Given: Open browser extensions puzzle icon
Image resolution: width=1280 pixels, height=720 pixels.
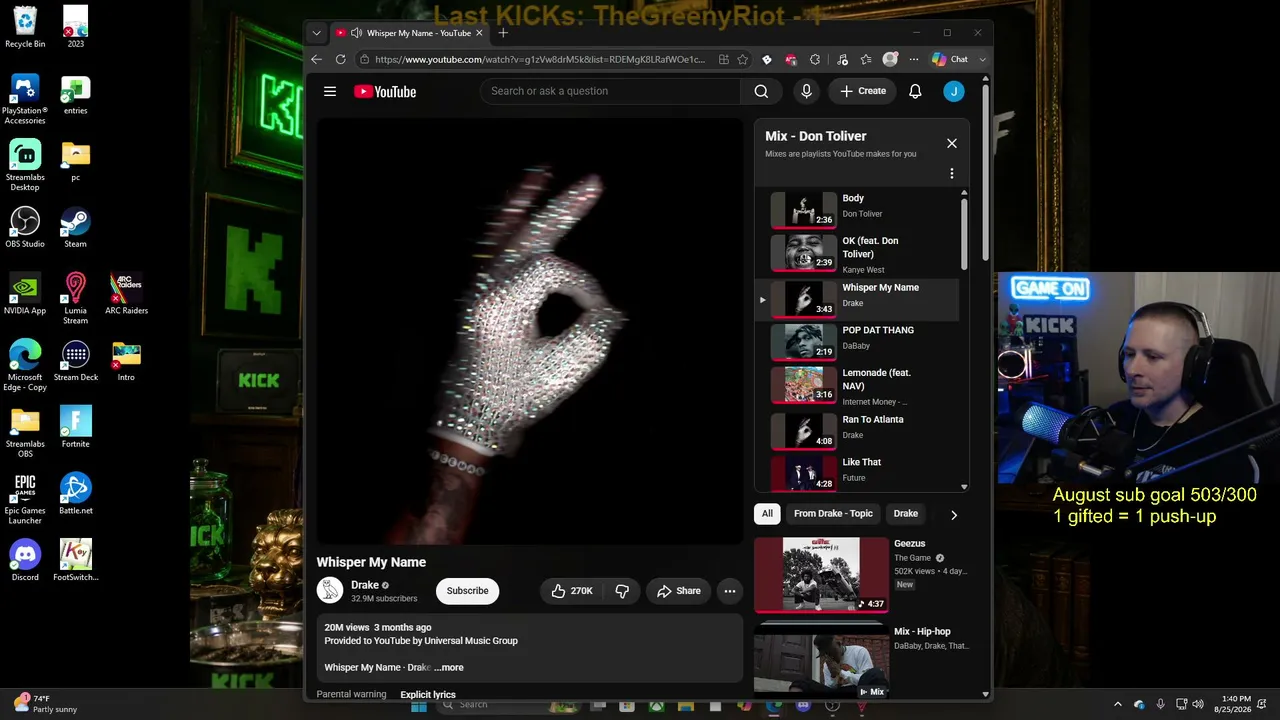Looking at the screenshot, I should [815, 59].
